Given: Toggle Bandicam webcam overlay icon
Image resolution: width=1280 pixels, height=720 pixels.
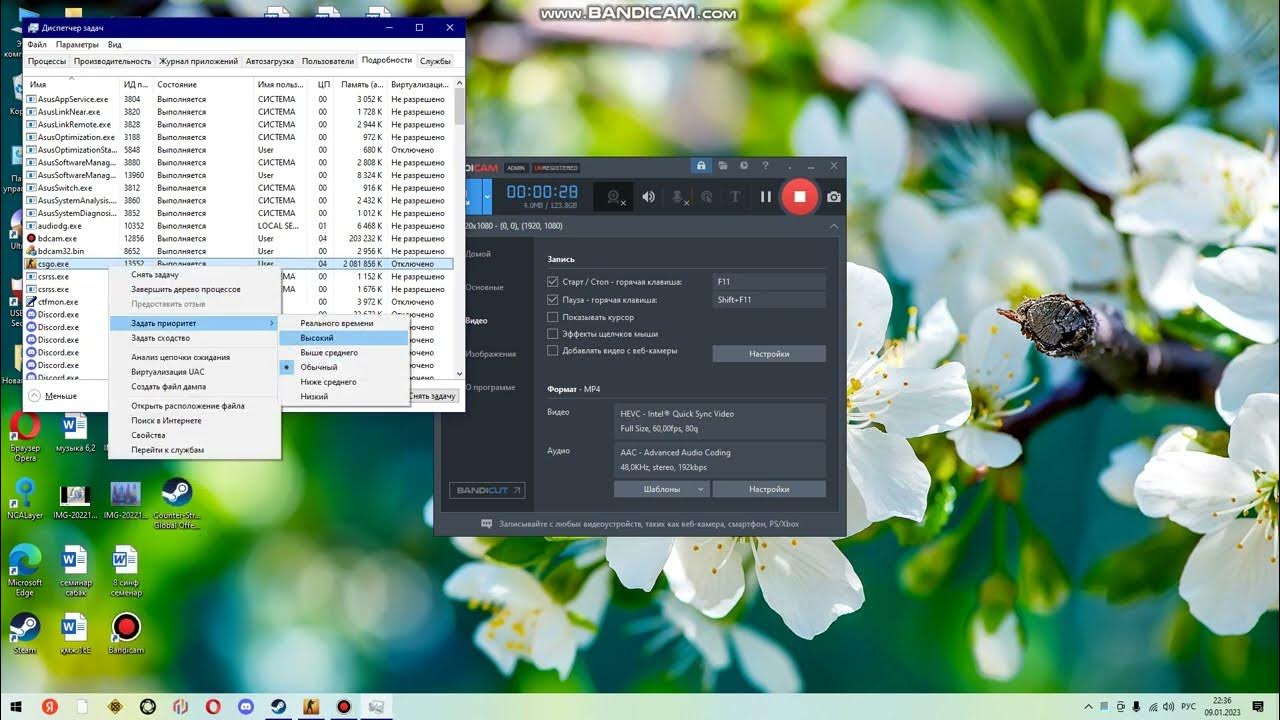Looking at the screenshot, I should (614, 197).
